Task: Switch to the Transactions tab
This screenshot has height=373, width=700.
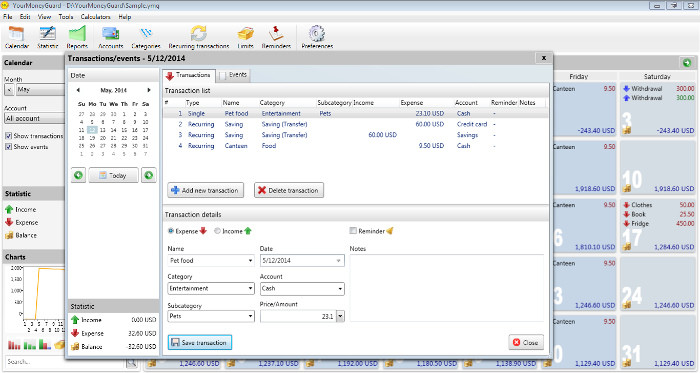Action: click(188, 75)
